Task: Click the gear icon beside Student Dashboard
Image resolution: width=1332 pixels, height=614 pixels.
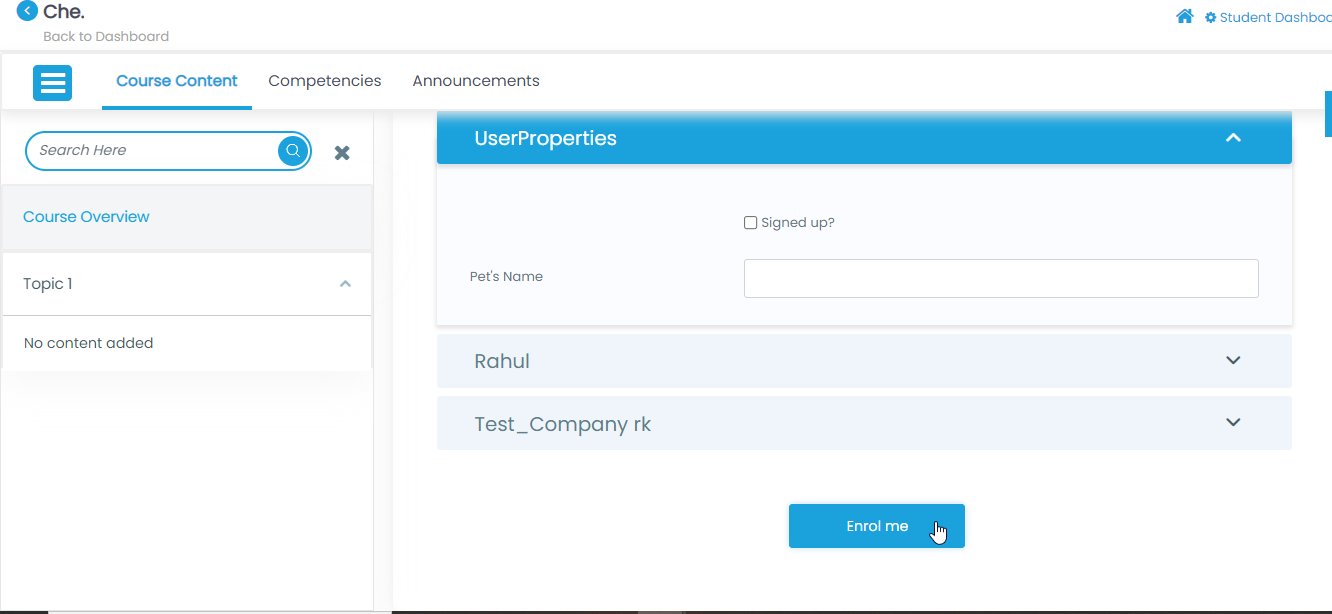Action: point(1210,18)
